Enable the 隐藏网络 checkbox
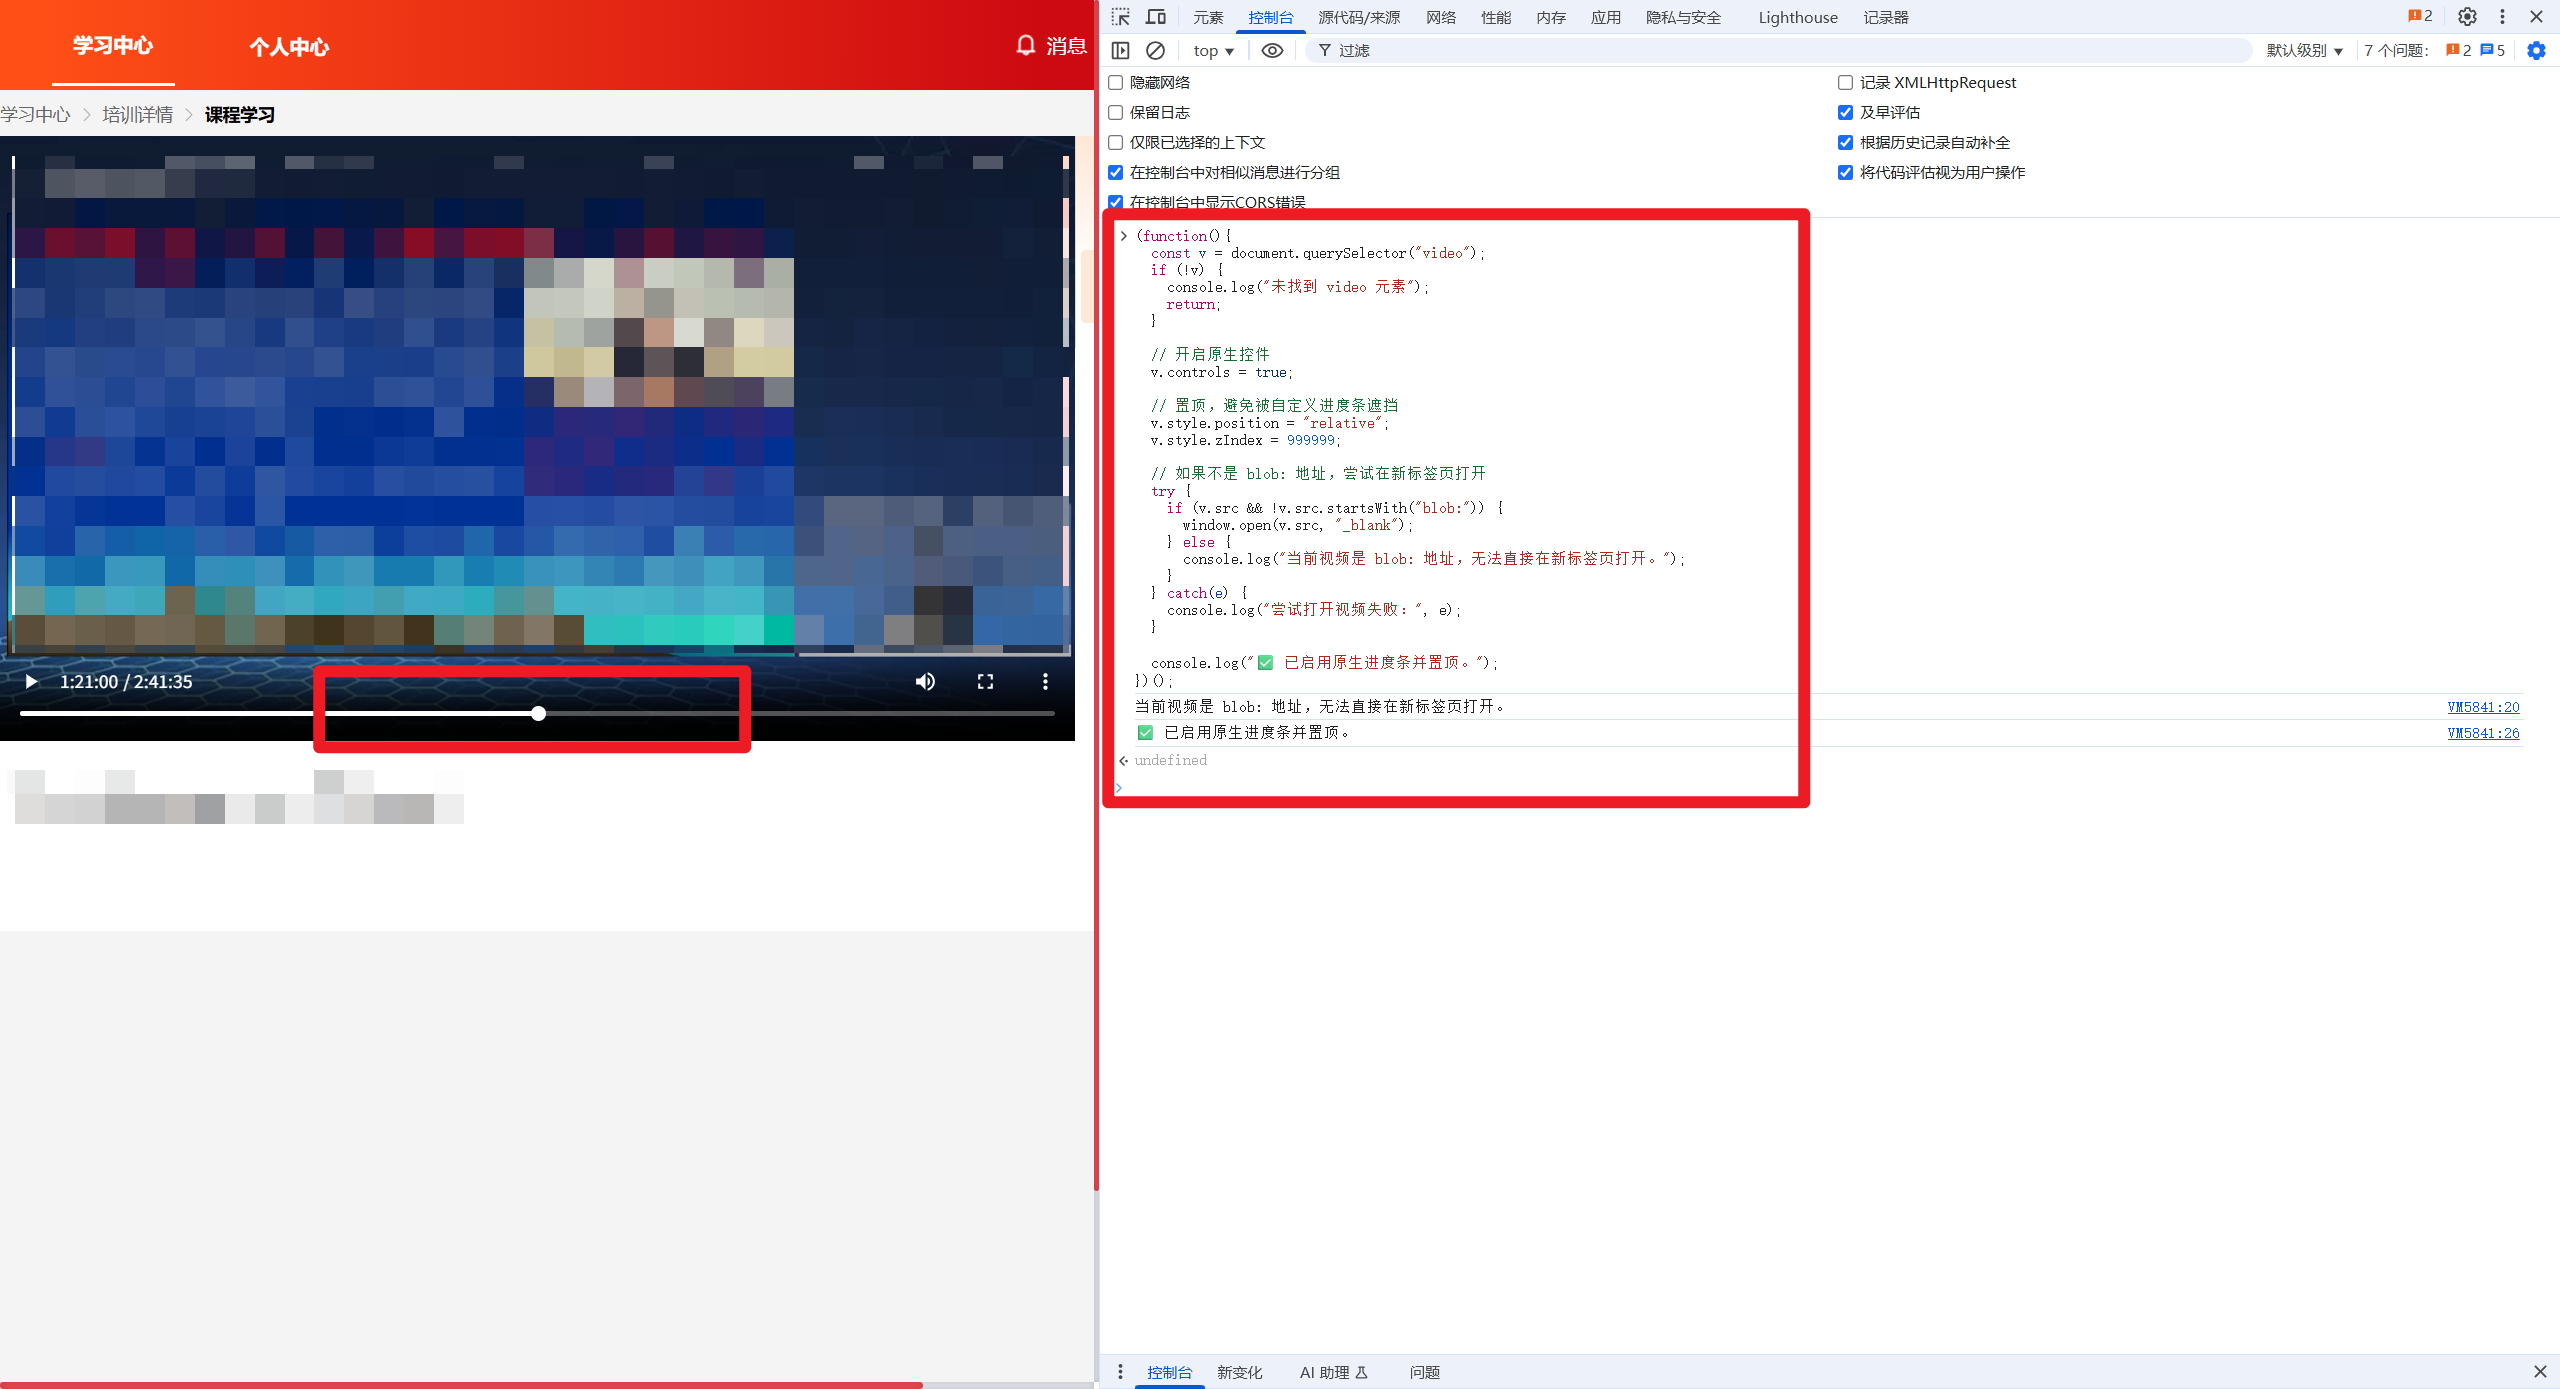Image resolution: width=2560 pixels, height=1389 pixels. point(1116,82)
